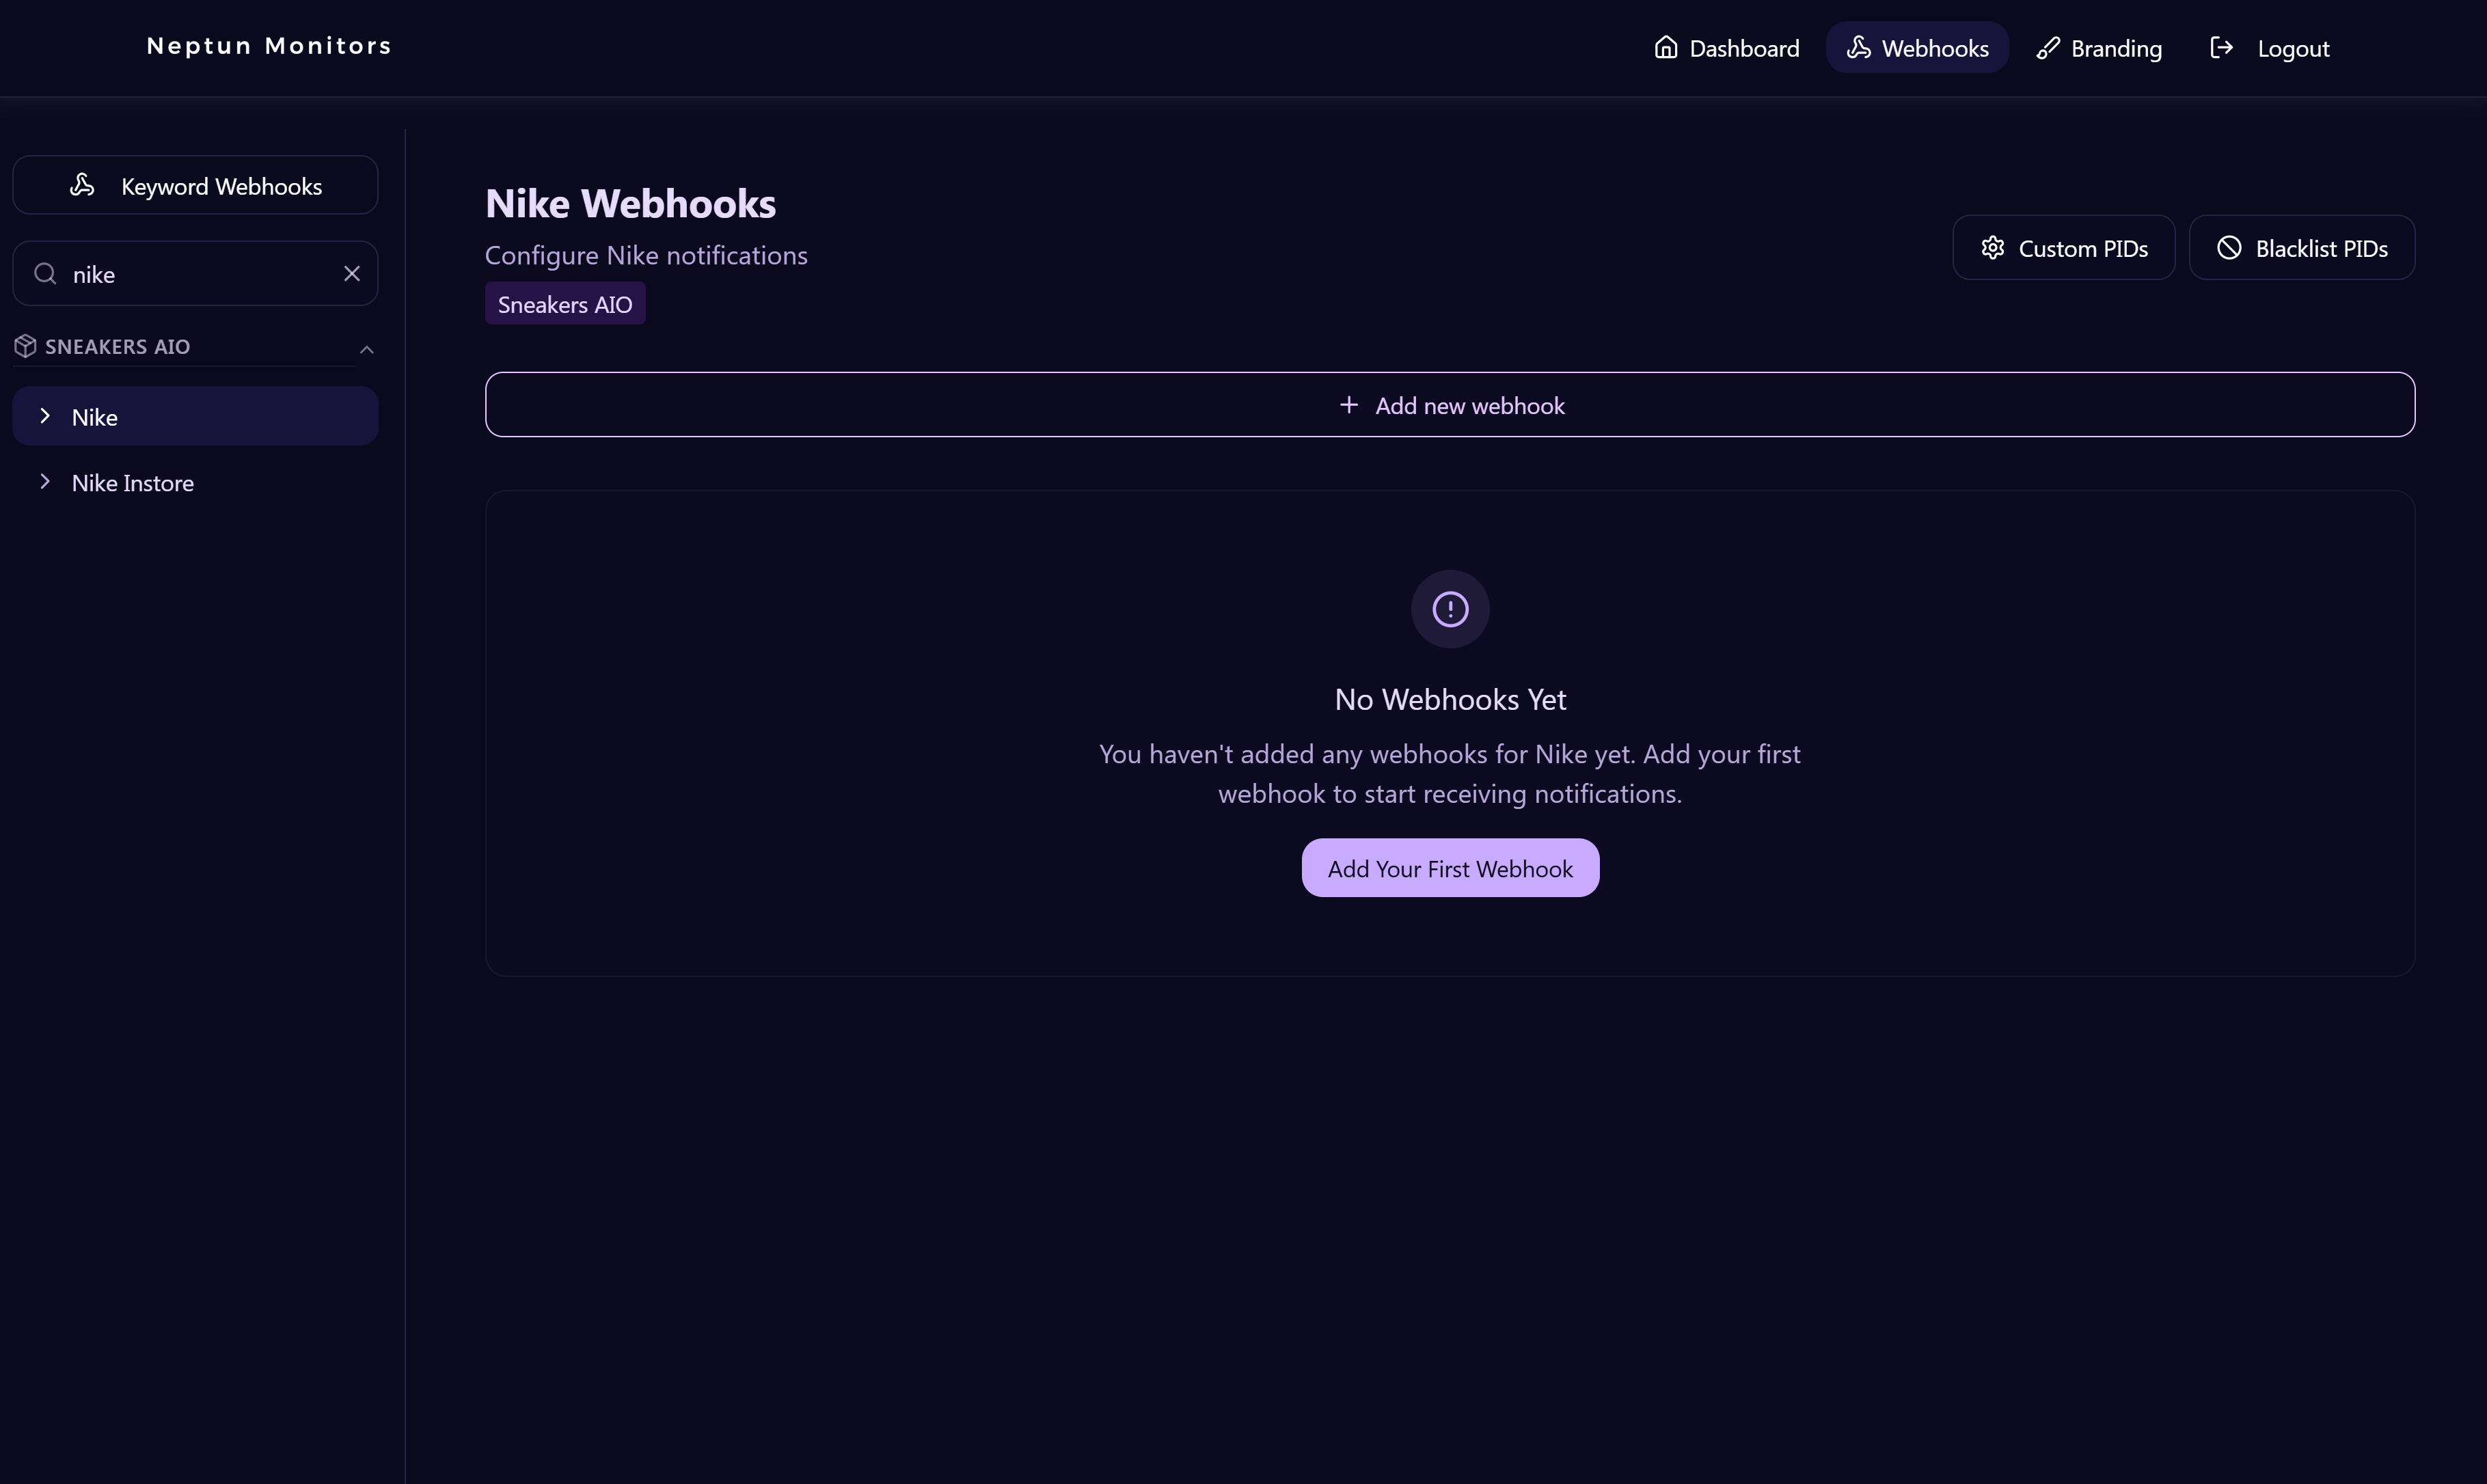The image size is (2487, 1484).
Task: Click the No Webhooks alert icon
Action: 1450,609
